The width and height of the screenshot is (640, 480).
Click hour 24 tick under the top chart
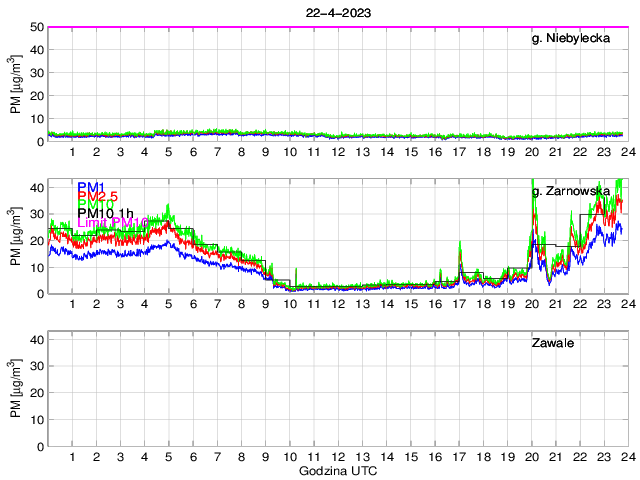click(x=623, y=151)
